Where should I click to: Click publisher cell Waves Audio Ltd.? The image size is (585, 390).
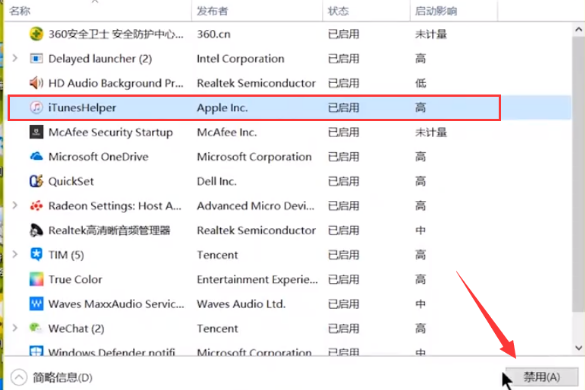pos(241,304)
